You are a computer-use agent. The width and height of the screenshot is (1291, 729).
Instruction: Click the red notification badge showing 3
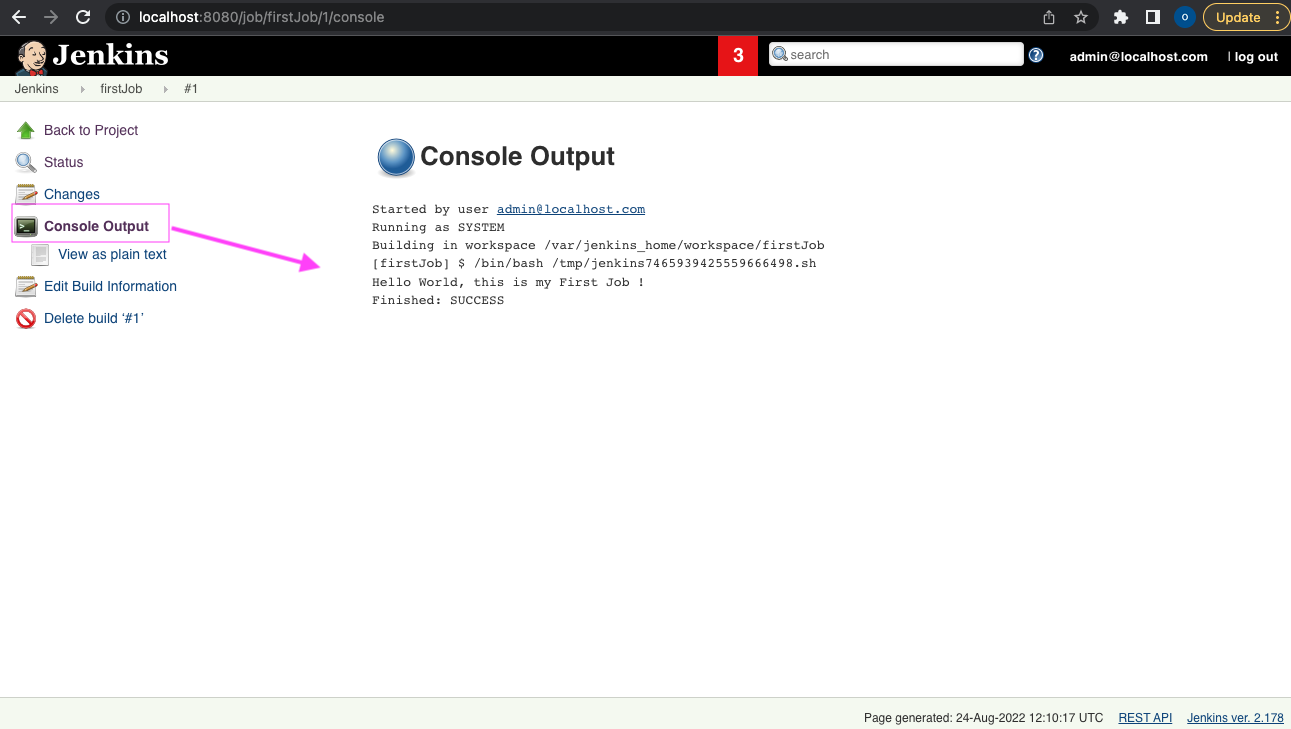click(x=737, y=54)
